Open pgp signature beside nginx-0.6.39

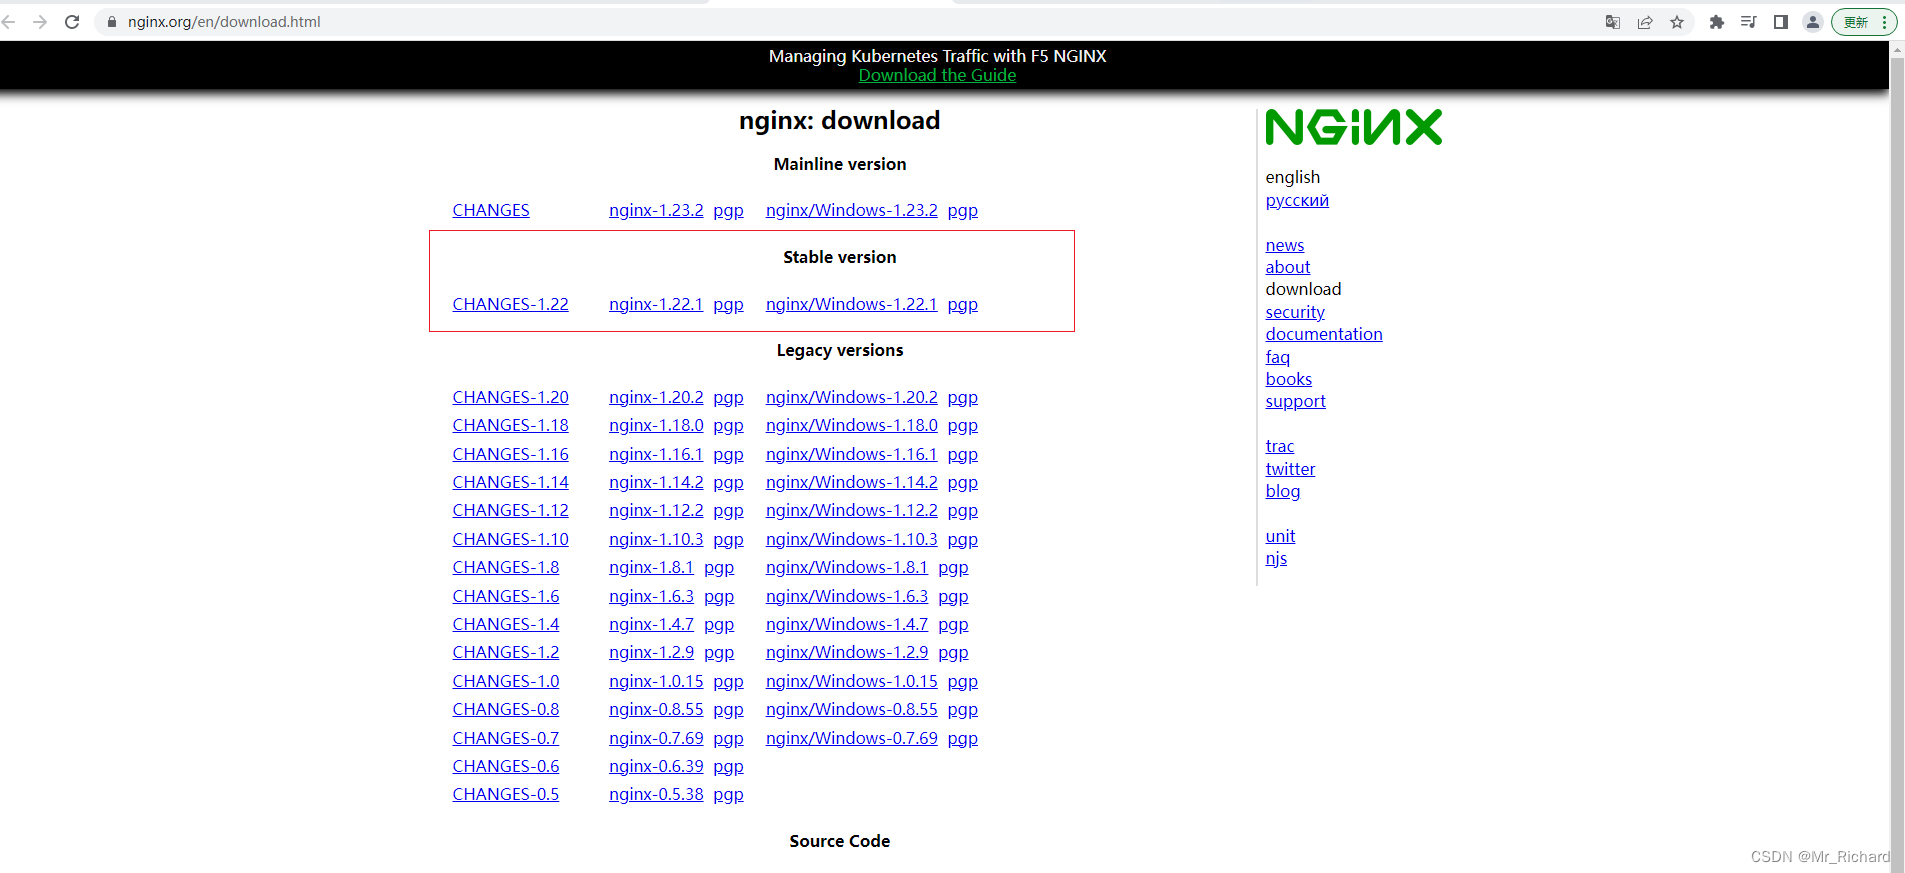(x=728, y=767)
